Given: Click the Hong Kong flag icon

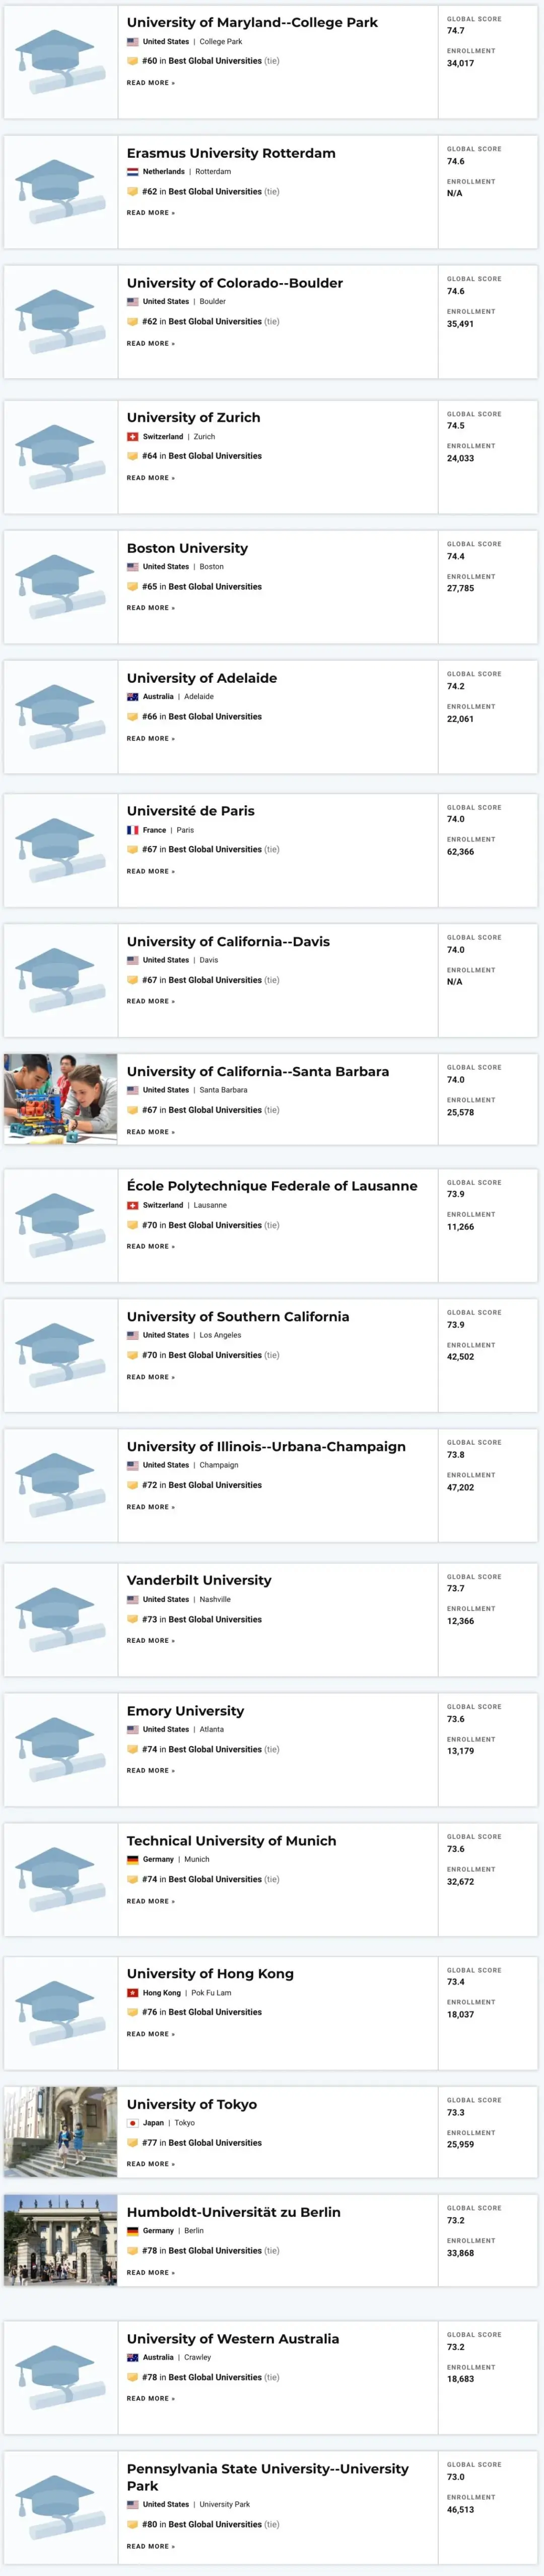Looking at the screenshot, I should pyautogui.click(x=132, y=1993).
